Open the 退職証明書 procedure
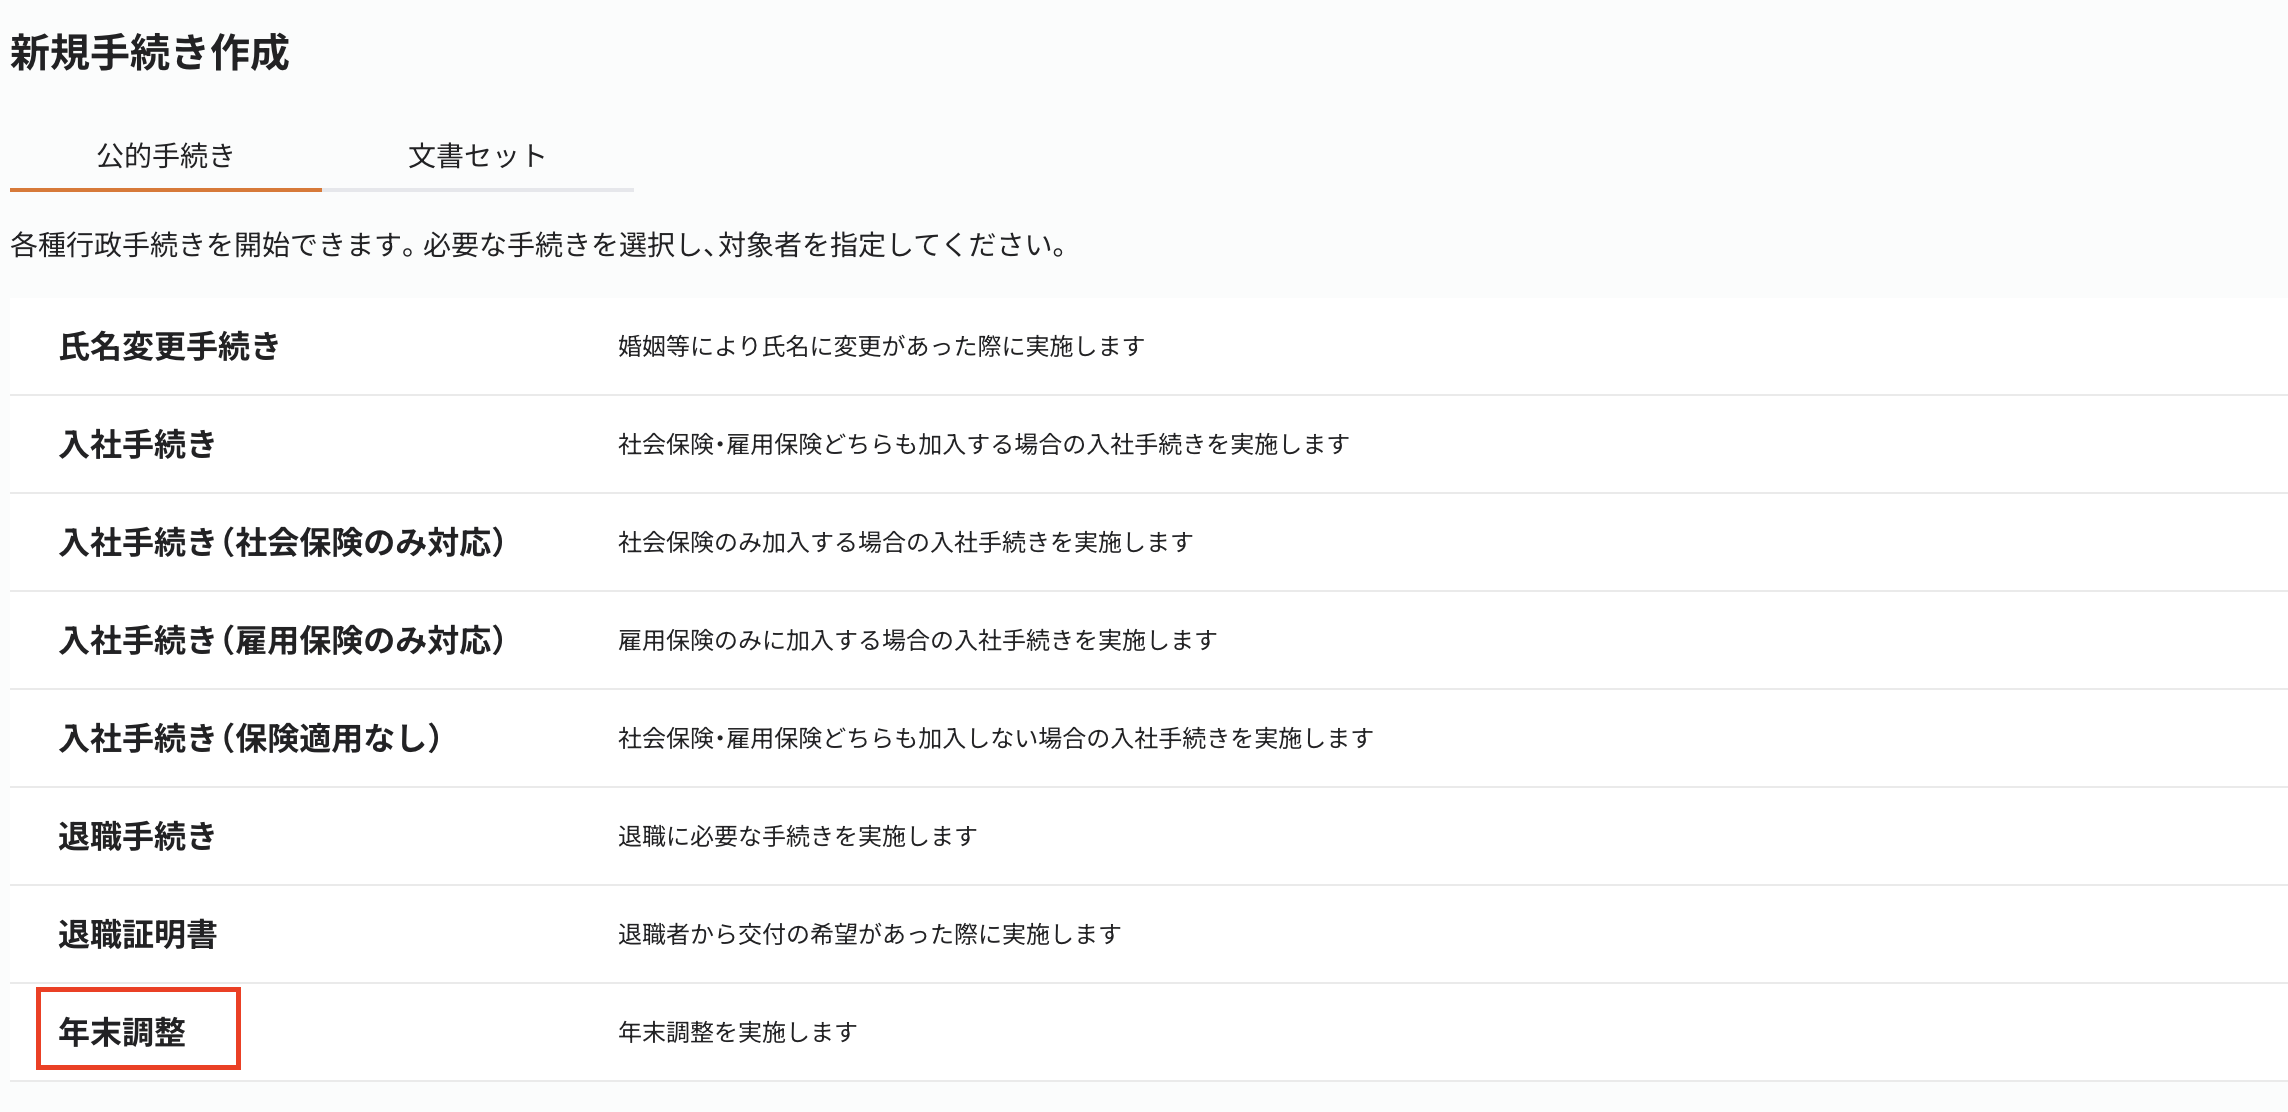 (140, 934)
